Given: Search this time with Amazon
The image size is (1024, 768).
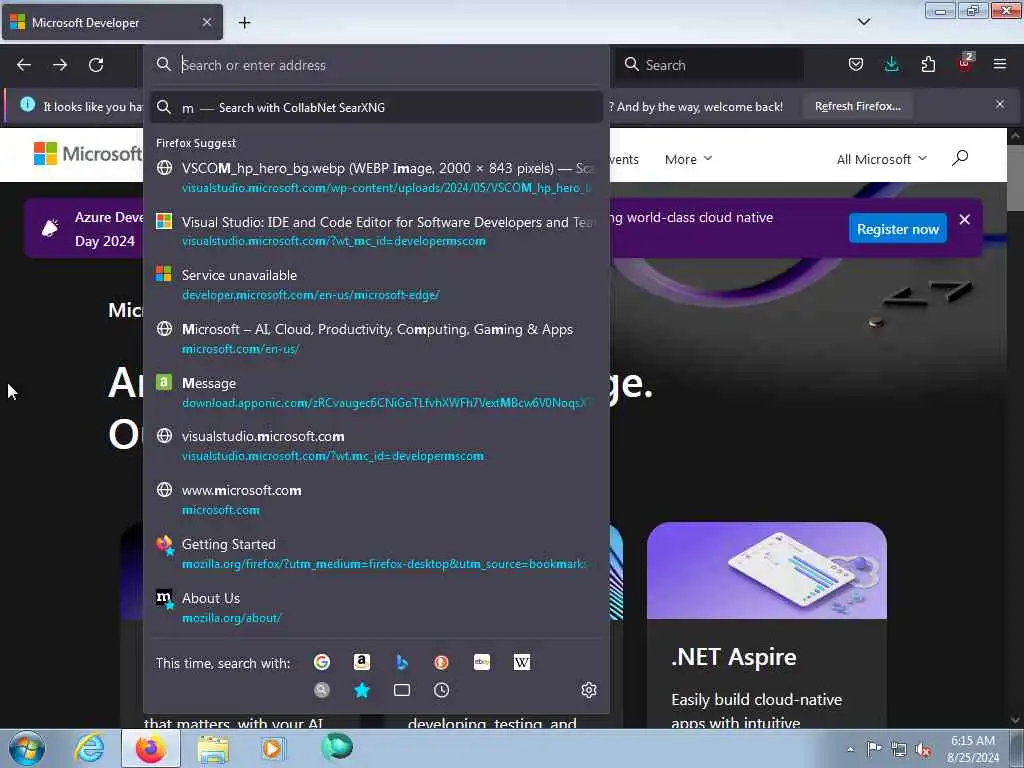Looking at the screenshot, I should click(362, 662).
